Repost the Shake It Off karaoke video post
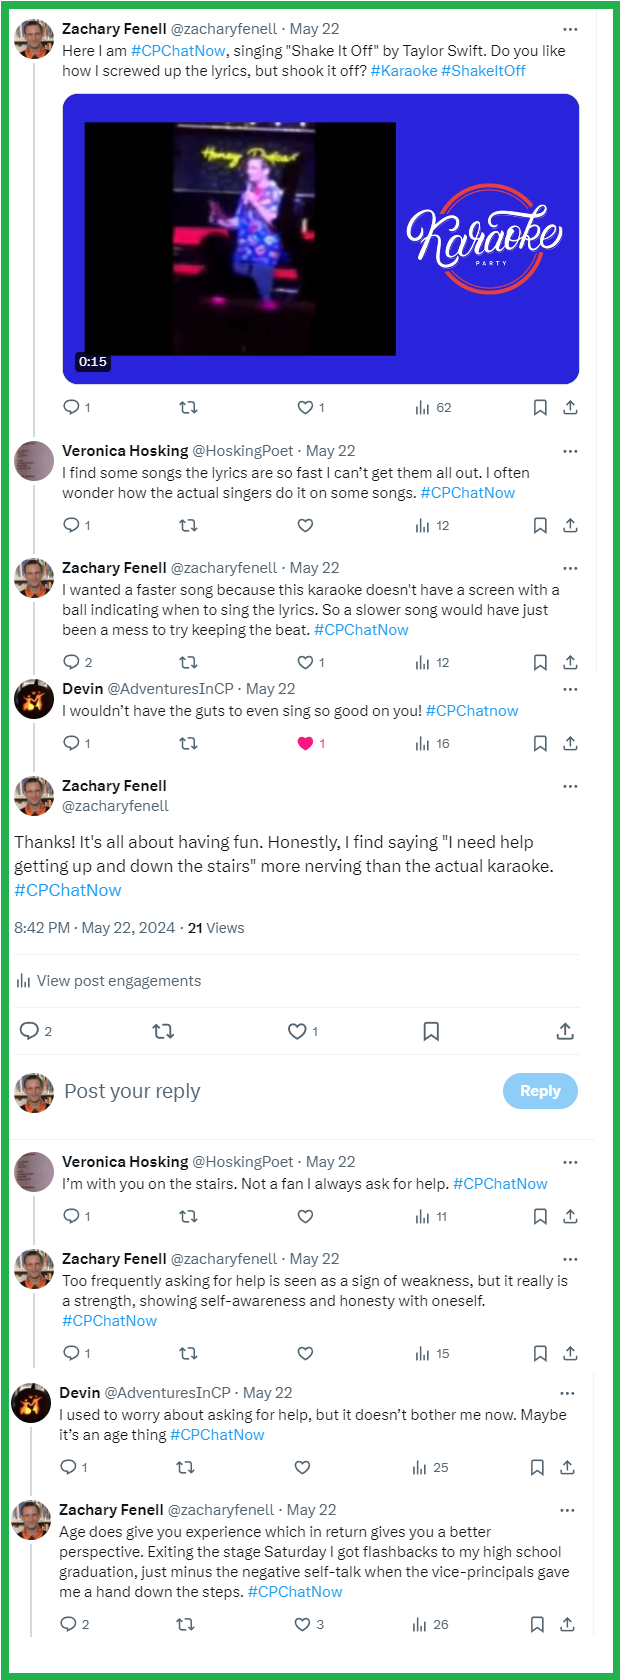The width and height of the screenshot is (620, 1680). point(188,407)
